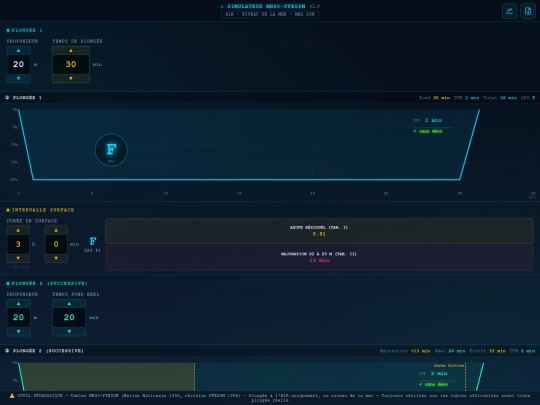Click the Plongée 1 depth value 20

(x=19, y=64)
